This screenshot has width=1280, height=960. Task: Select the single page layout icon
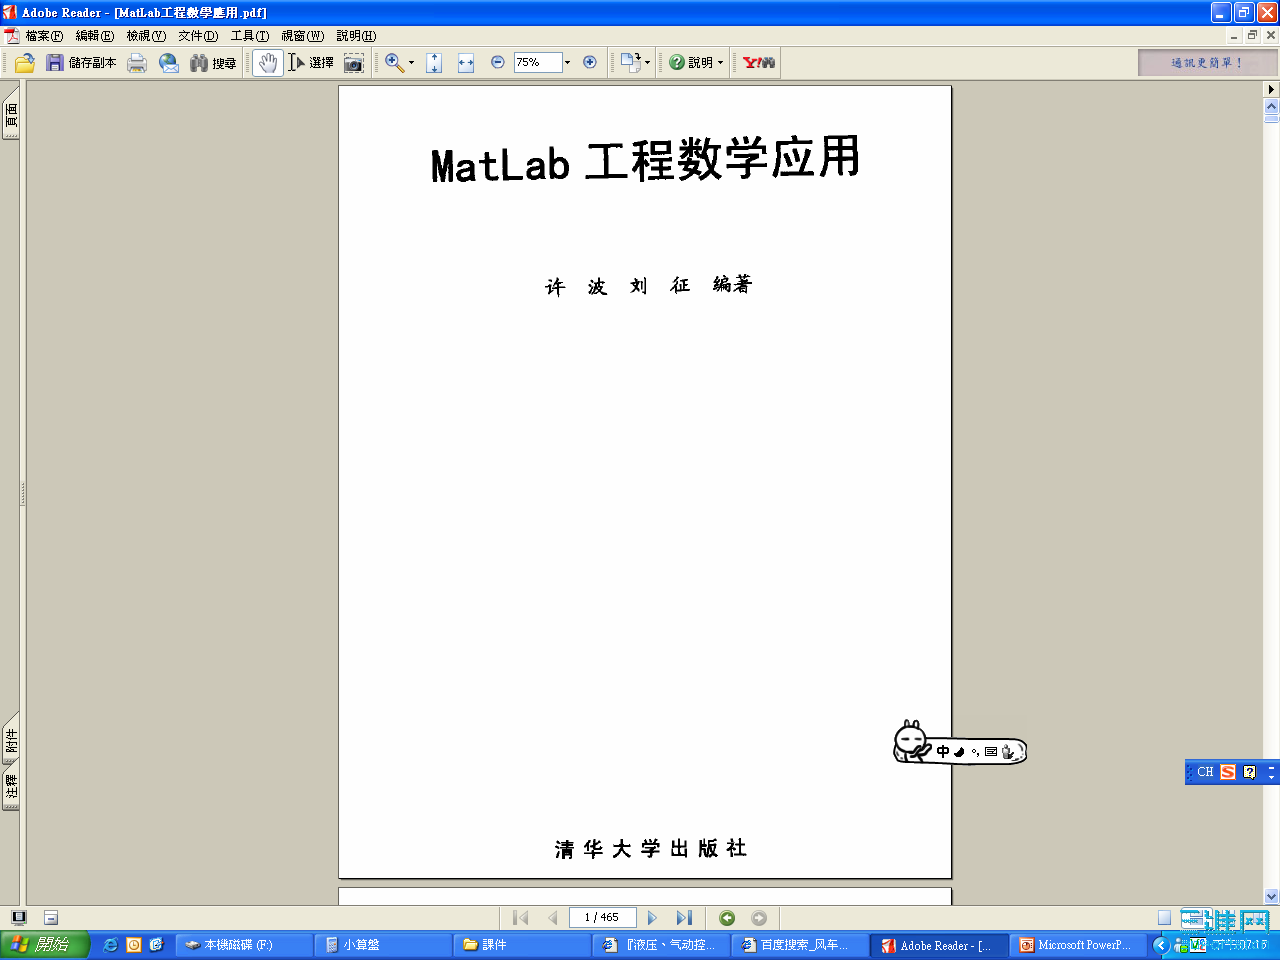(x=1164, y=918)
